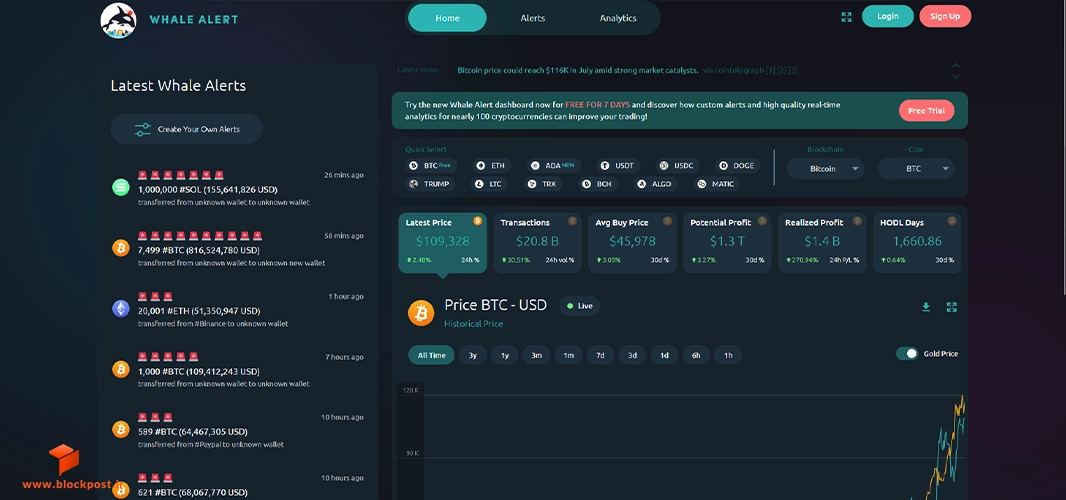Open the Transactions metric card
Image resolution: width=1066 pixels, height=500 pixels.
tap(537, 243)
